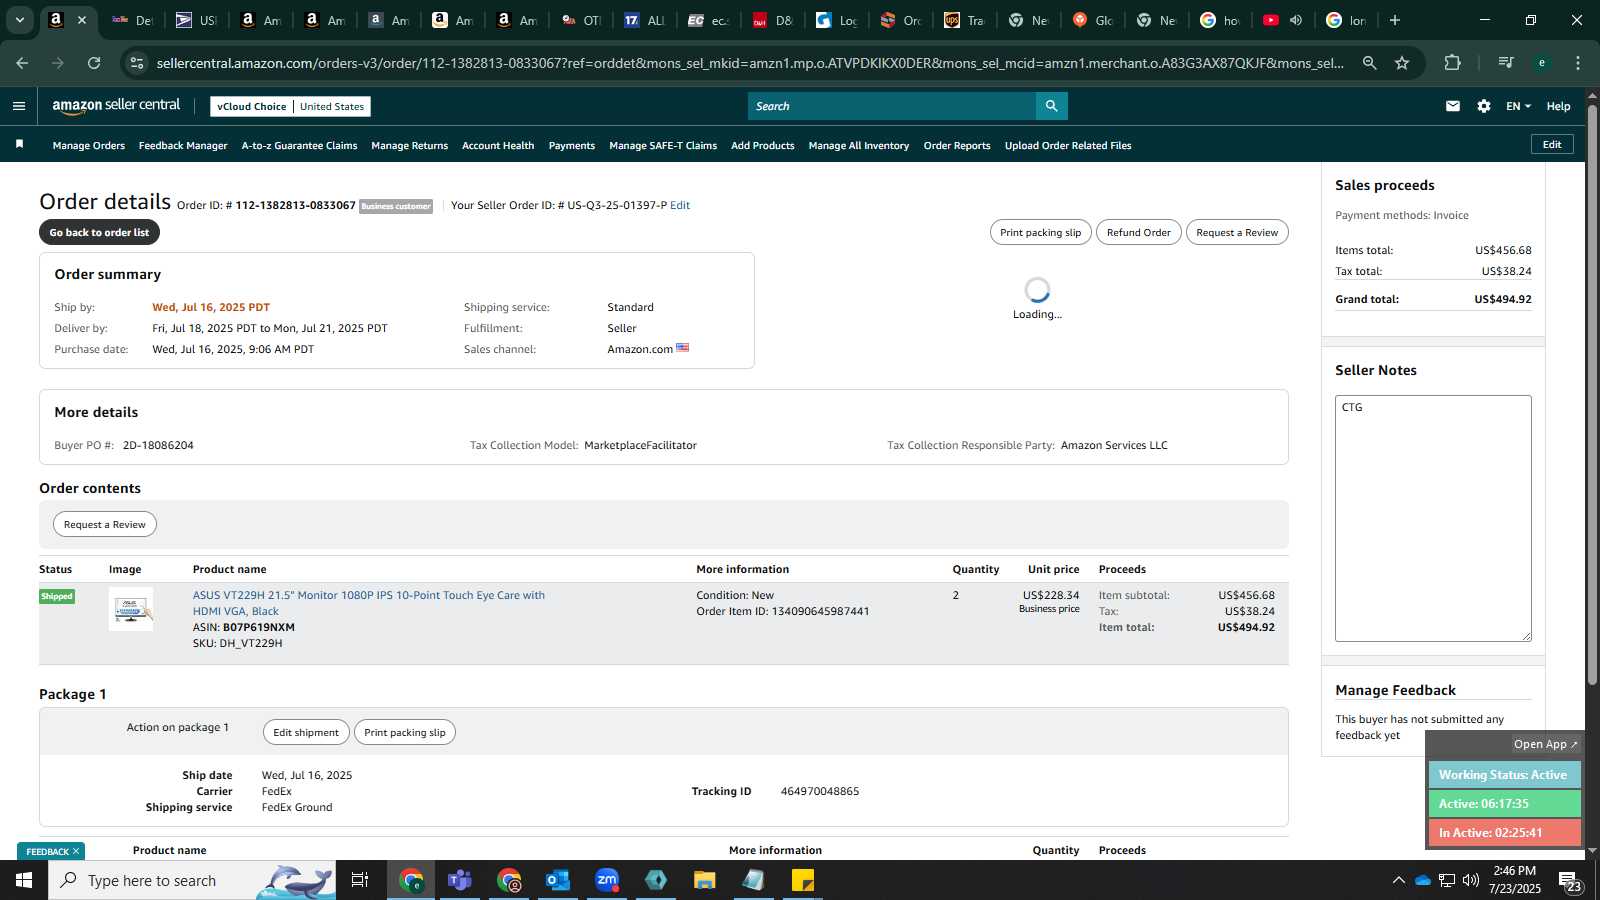Image resolution: width=1600 pixels, height=900 pixels.
Task: Go to A-to-z Guarantee Claims
Action: tap(299, 146)
